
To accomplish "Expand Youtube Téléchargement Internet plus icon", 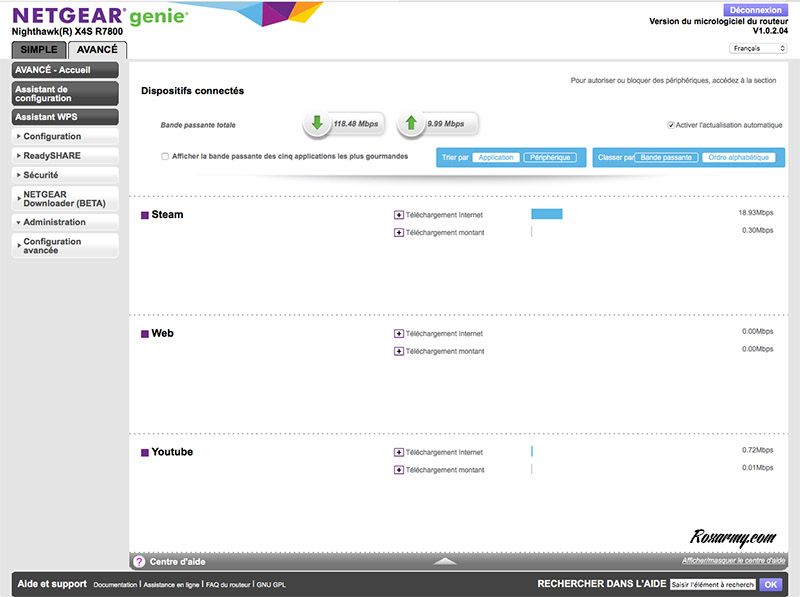I will pos(399,453).
